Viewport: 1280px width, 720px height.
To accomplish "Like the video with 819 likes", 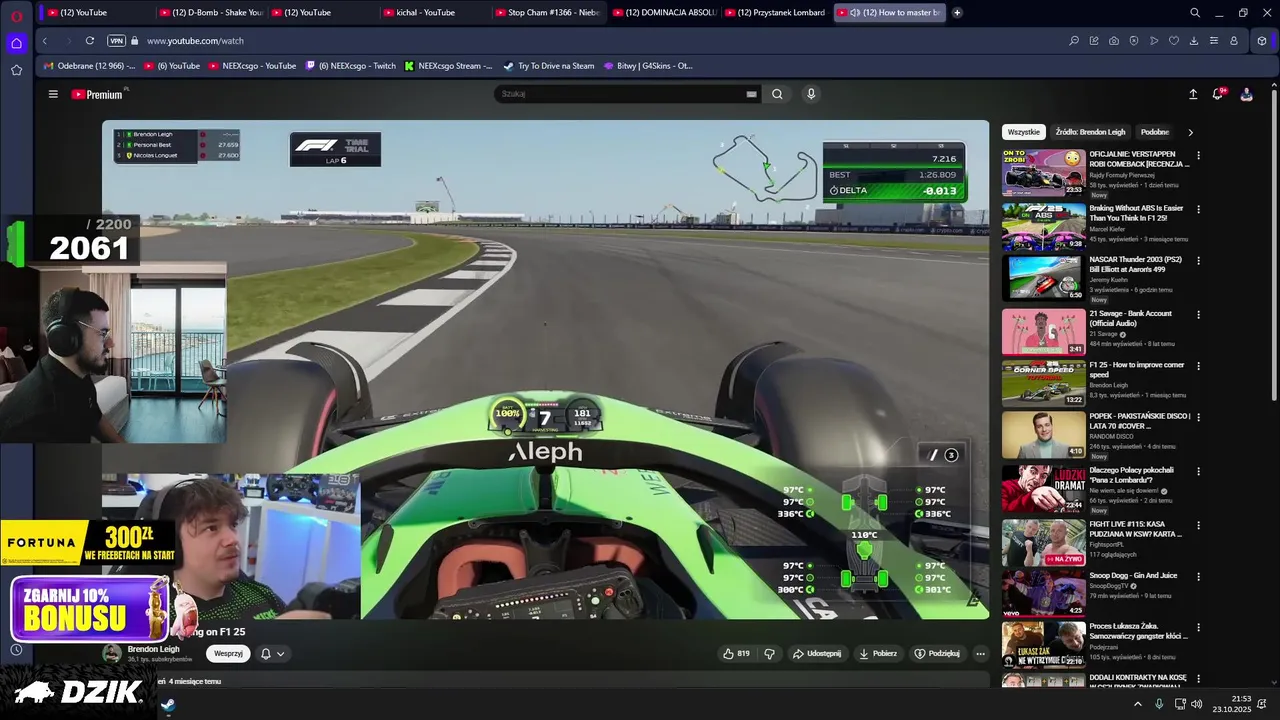I will 737,654.
